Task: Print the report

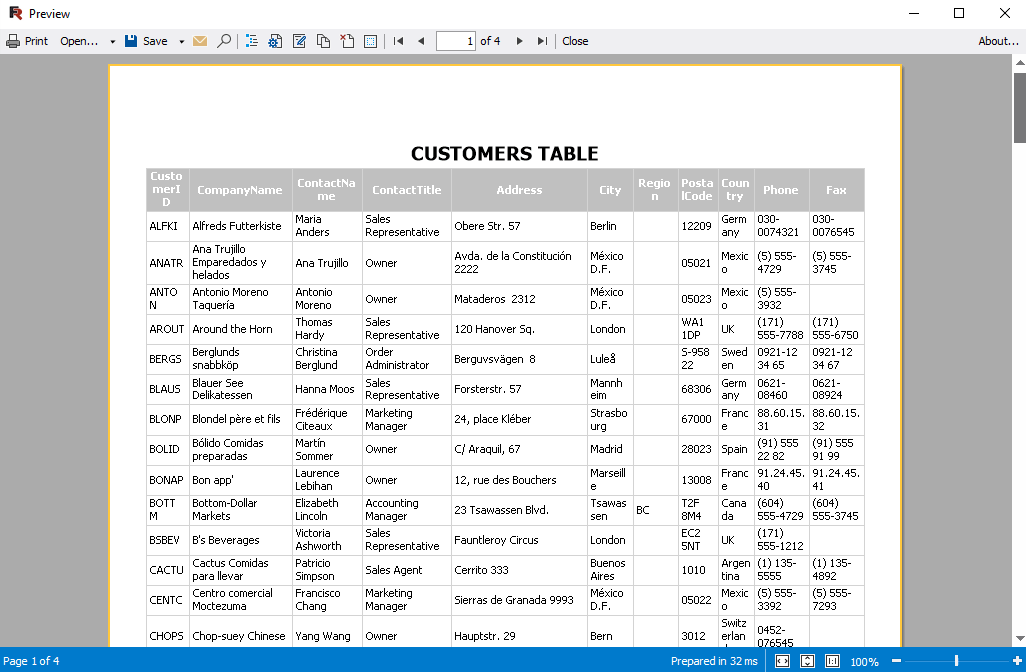Action: 27,41
